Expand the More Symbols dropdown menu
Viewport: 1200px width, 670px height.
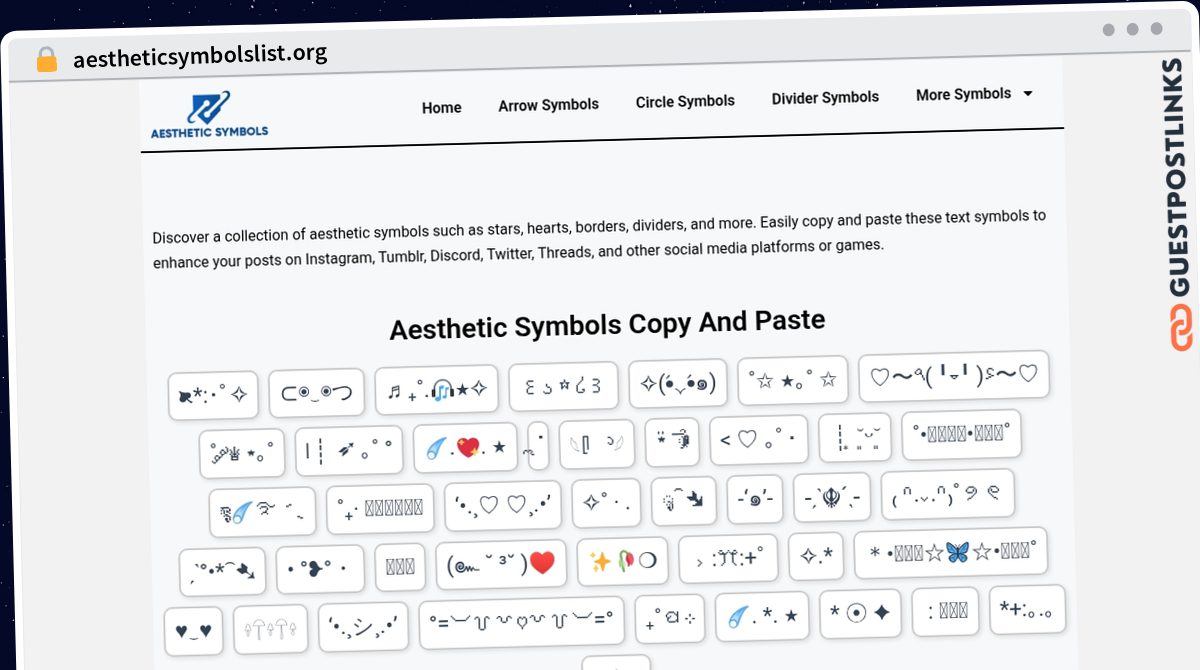tap(963, 94)
